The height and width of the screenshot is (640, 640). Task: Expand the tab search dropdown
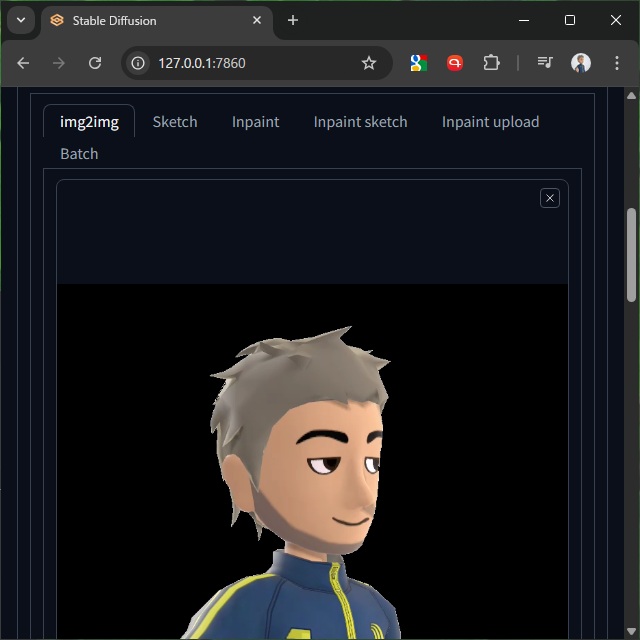pyautogui.click(x=20, y=20)
